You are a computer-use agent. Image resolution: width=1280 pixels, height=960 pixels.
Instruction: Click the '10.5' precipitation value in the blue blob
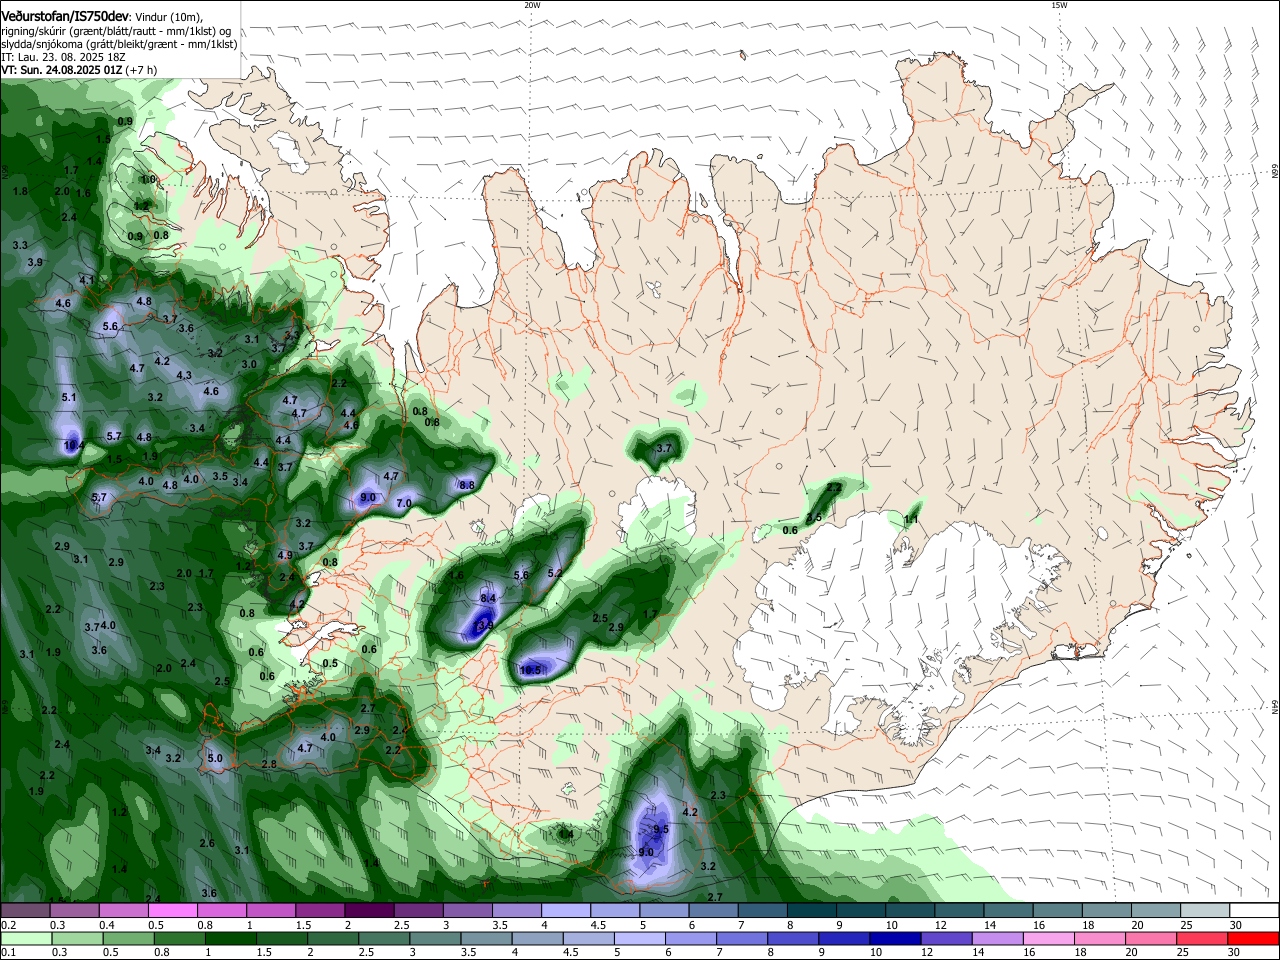[x=531, y=671]
